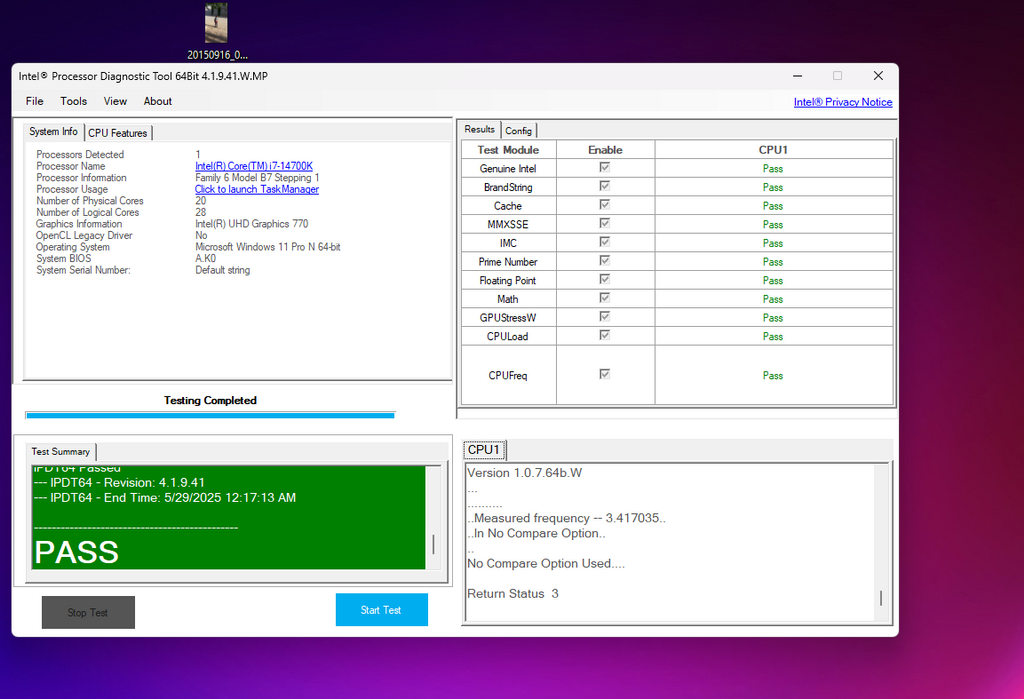Open the File menu
The height and width of the screenshot is (699, 1024).
pos(35,101)
